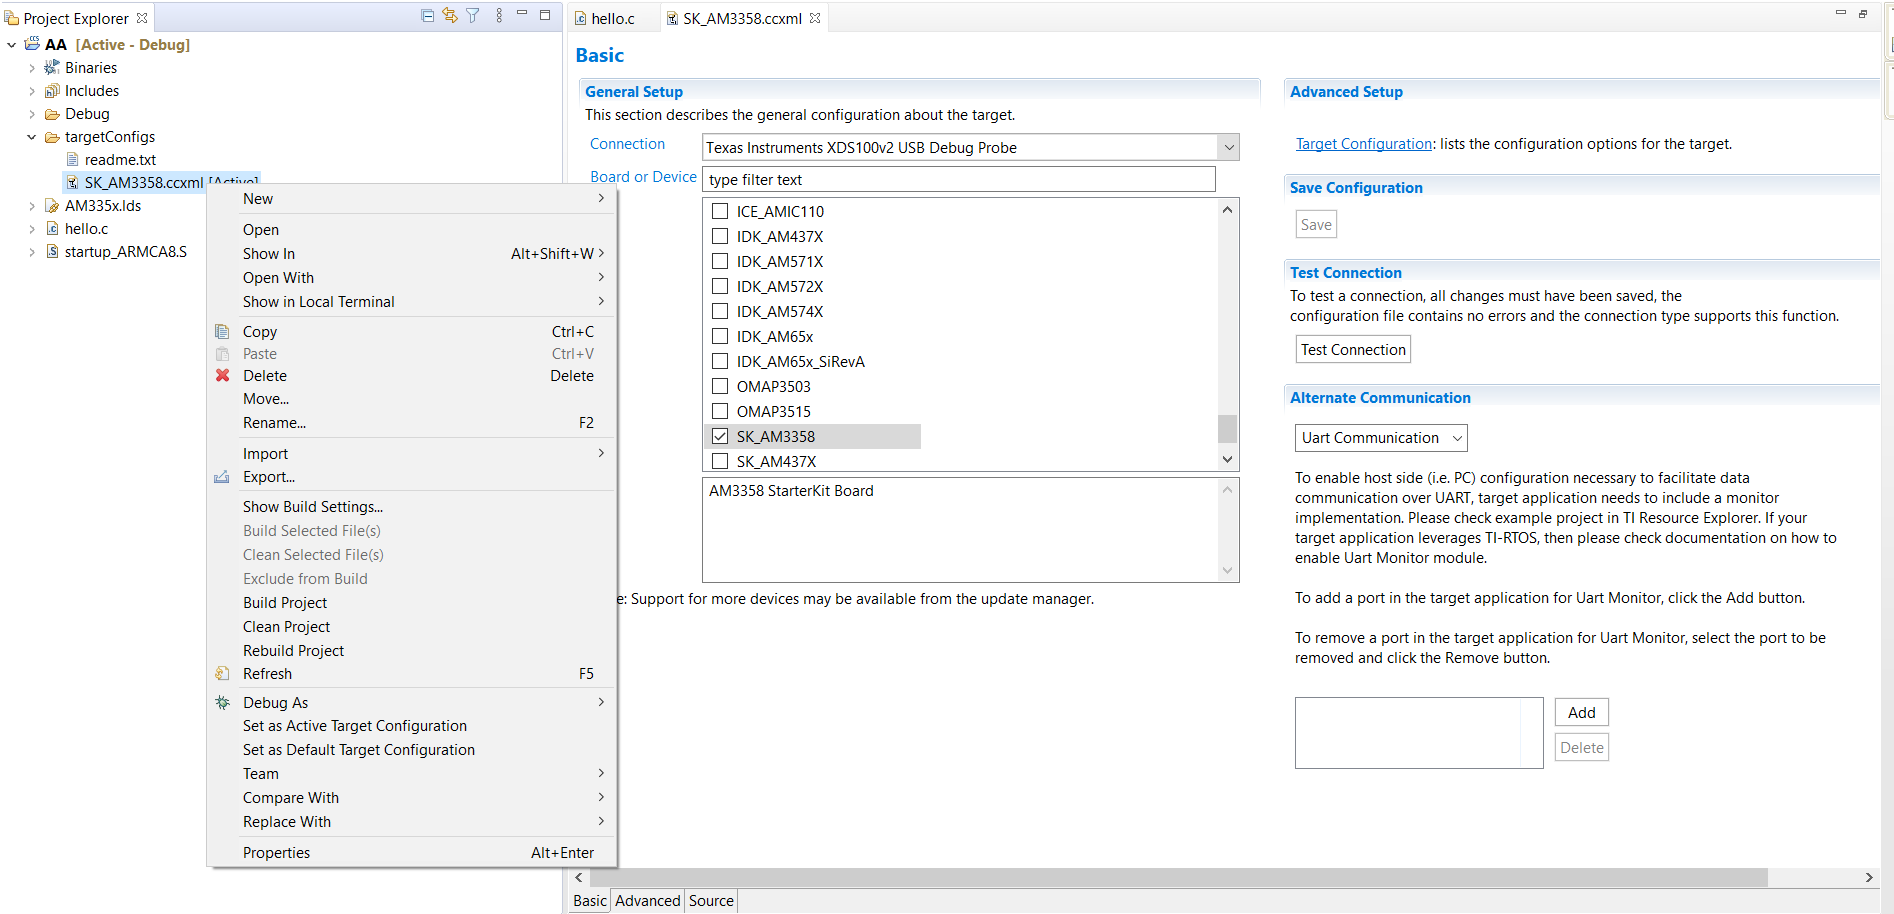
Task: Collapse the targetConfigs folder
Action: coord(31,136)
